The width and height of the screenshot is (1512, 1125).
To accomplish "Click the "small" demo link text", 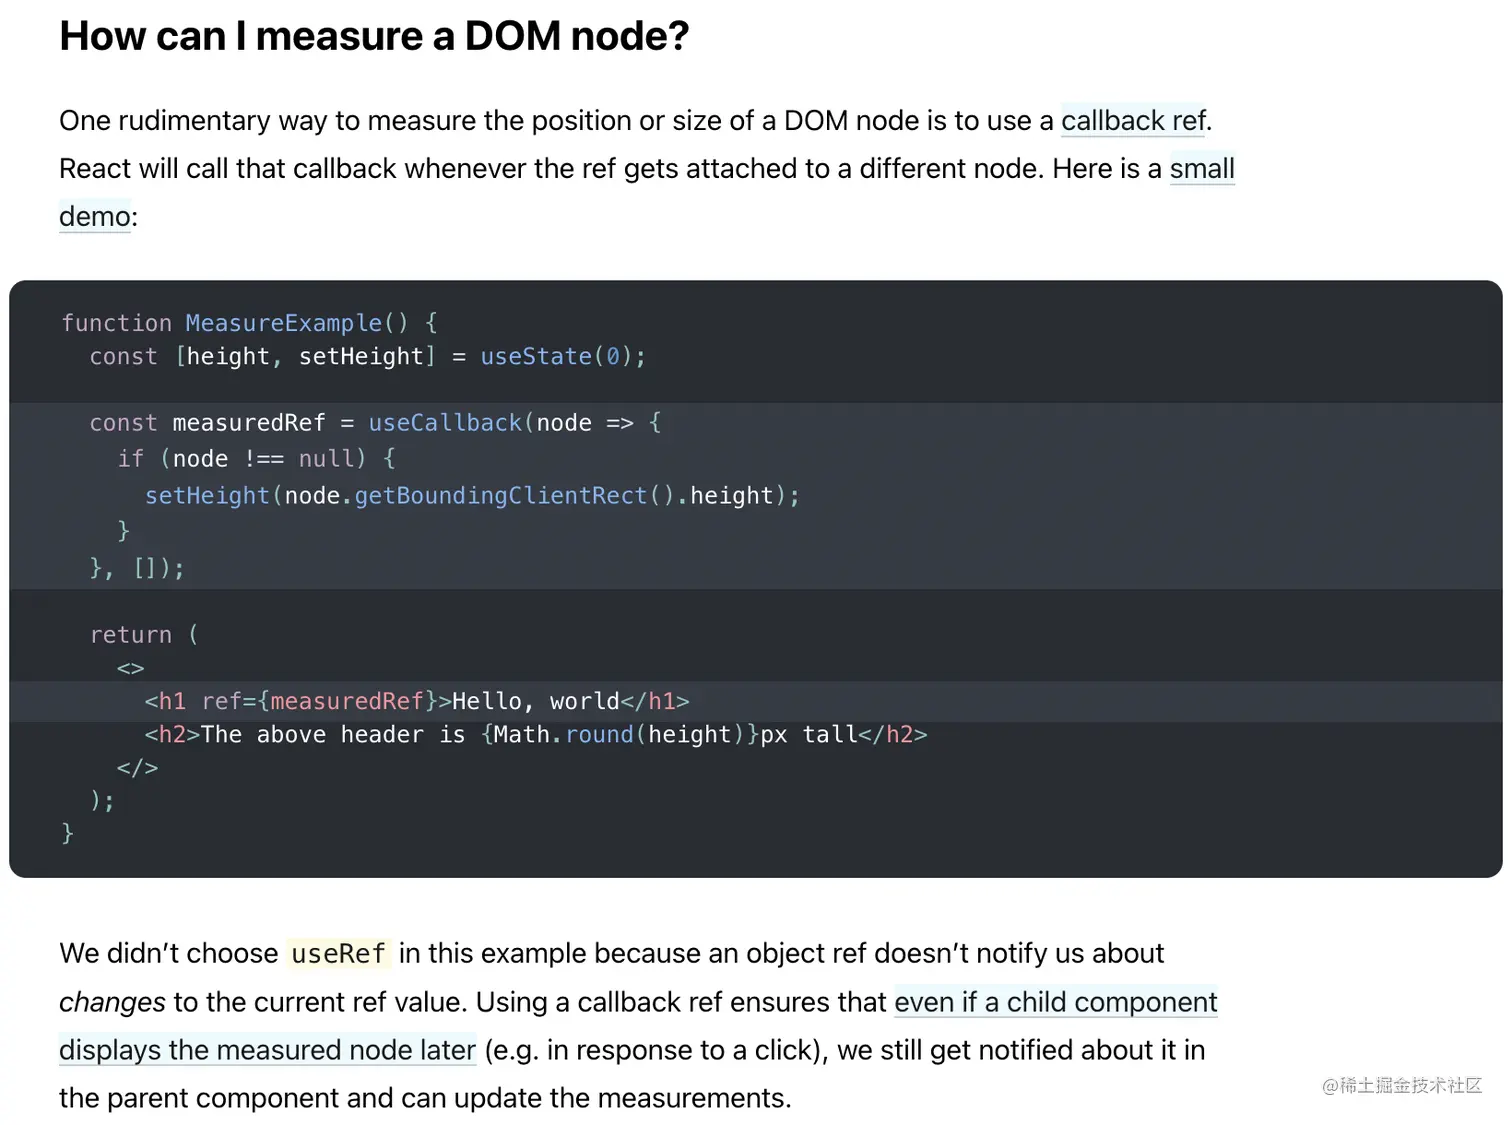I will 1202,169.
